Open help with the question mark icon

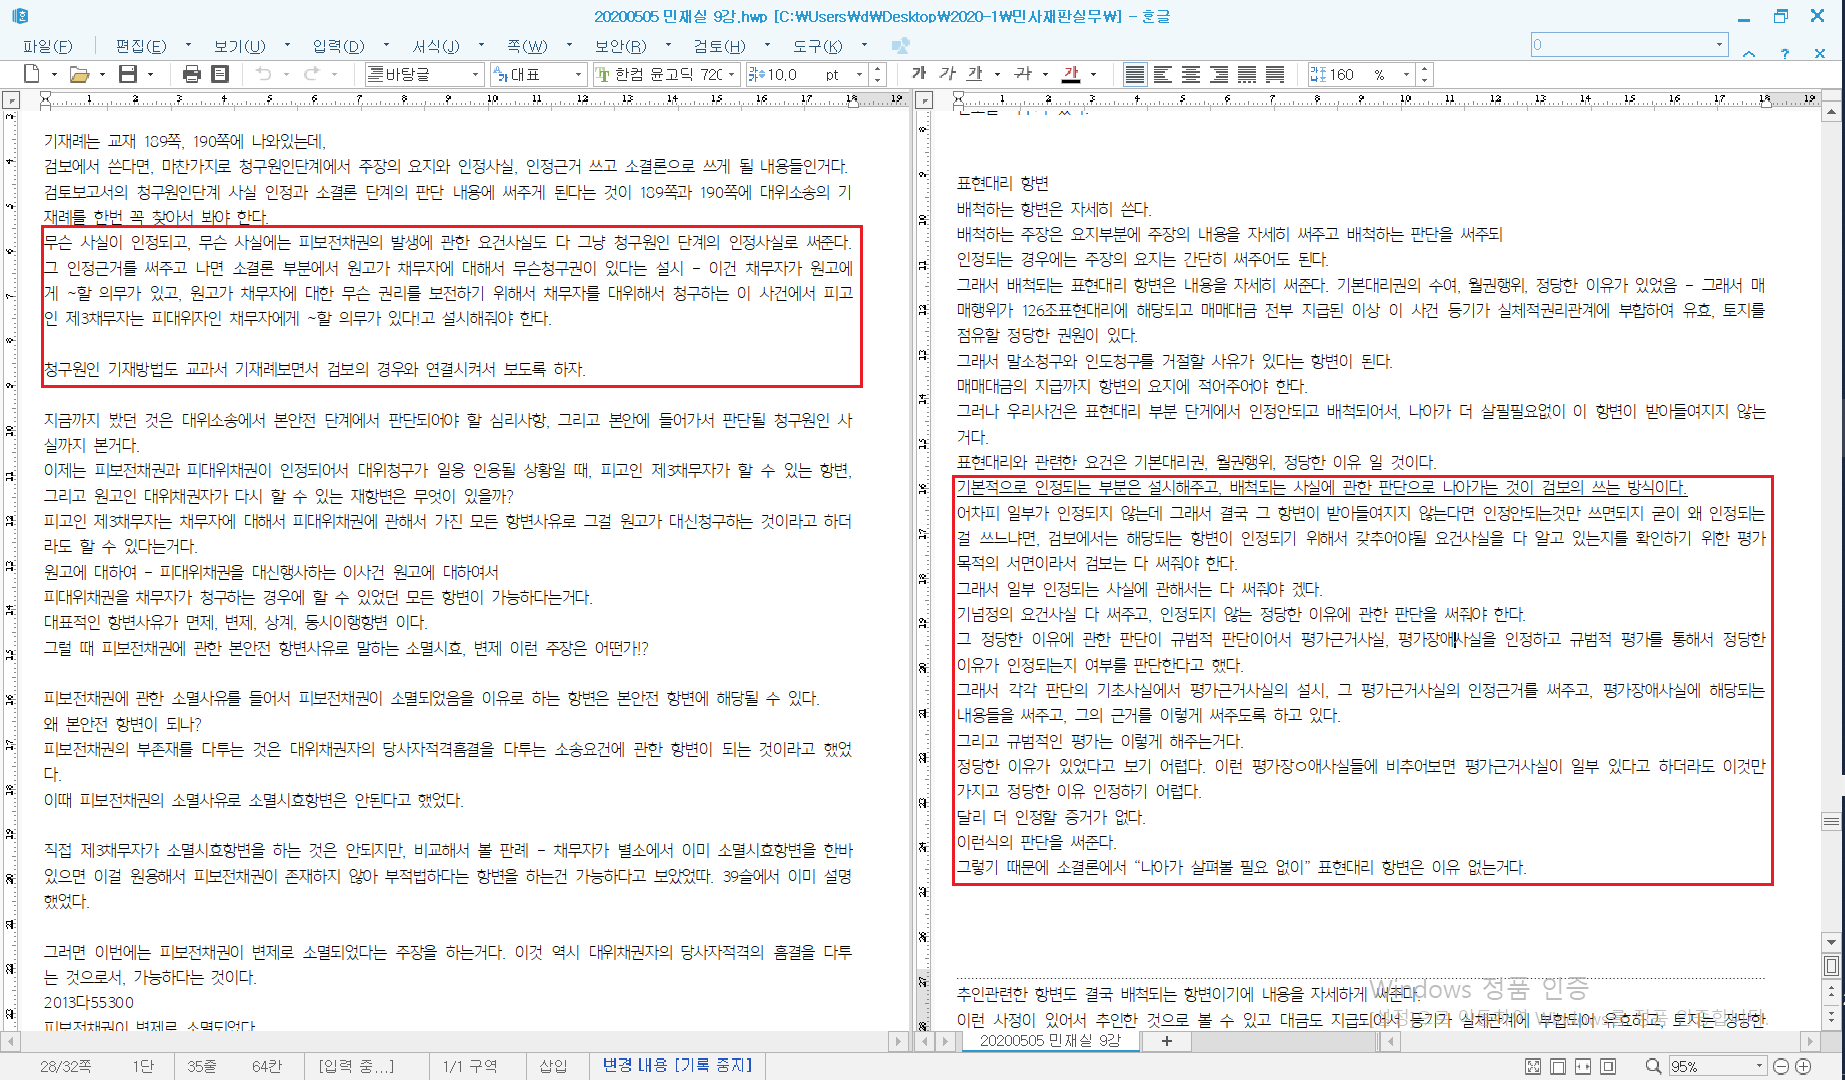[x=1785, y=53]
